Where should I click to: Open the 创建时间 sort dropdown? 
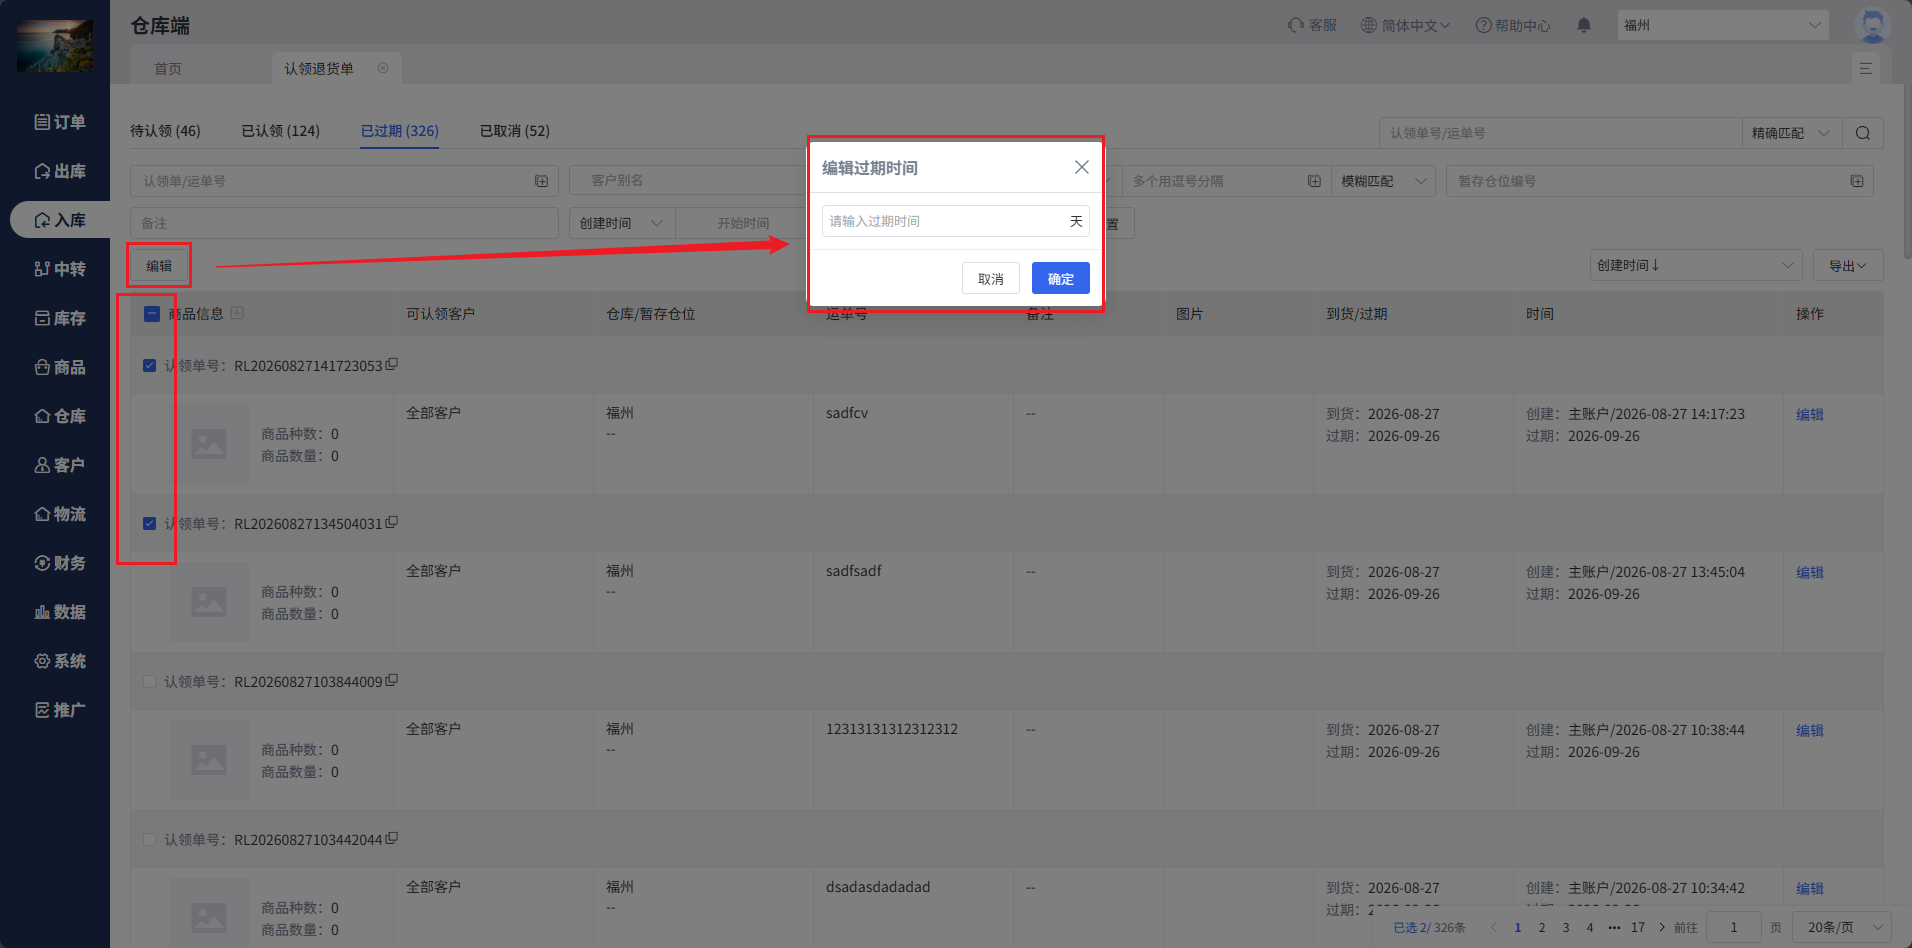[x=1696, y=265]
